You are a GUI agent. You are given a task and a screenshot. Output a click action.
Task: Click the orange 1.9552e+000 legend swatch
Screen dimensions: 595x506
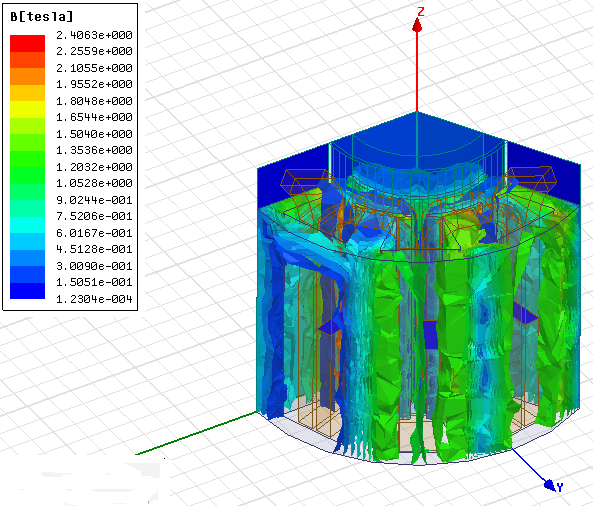(27, 76)
